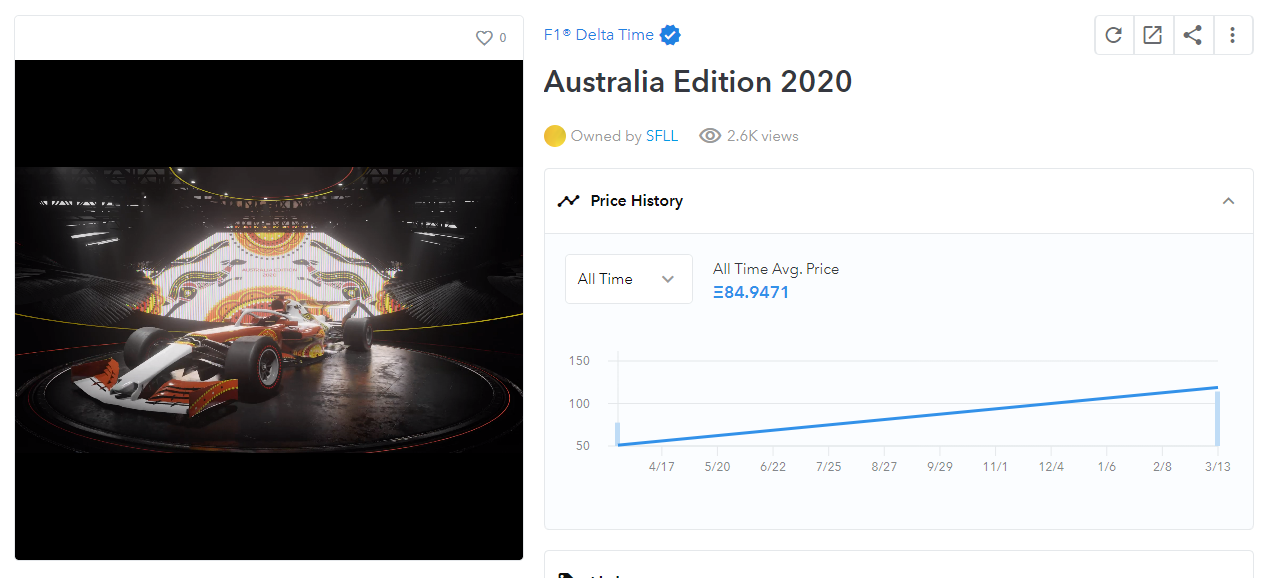This screenshot has width=1267, height=578.
Task: Click the leftmost volume bar on chart
Action: (618, 434)
